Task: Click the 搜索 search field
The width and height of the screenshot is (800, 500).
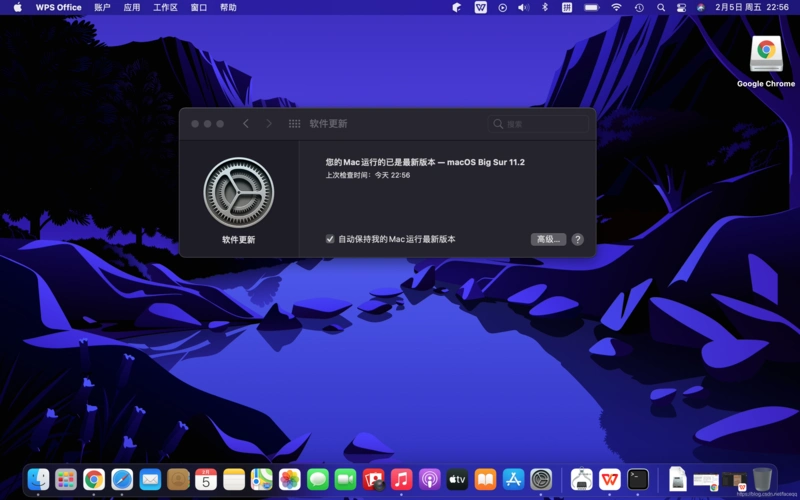Action: click(538, 123)
